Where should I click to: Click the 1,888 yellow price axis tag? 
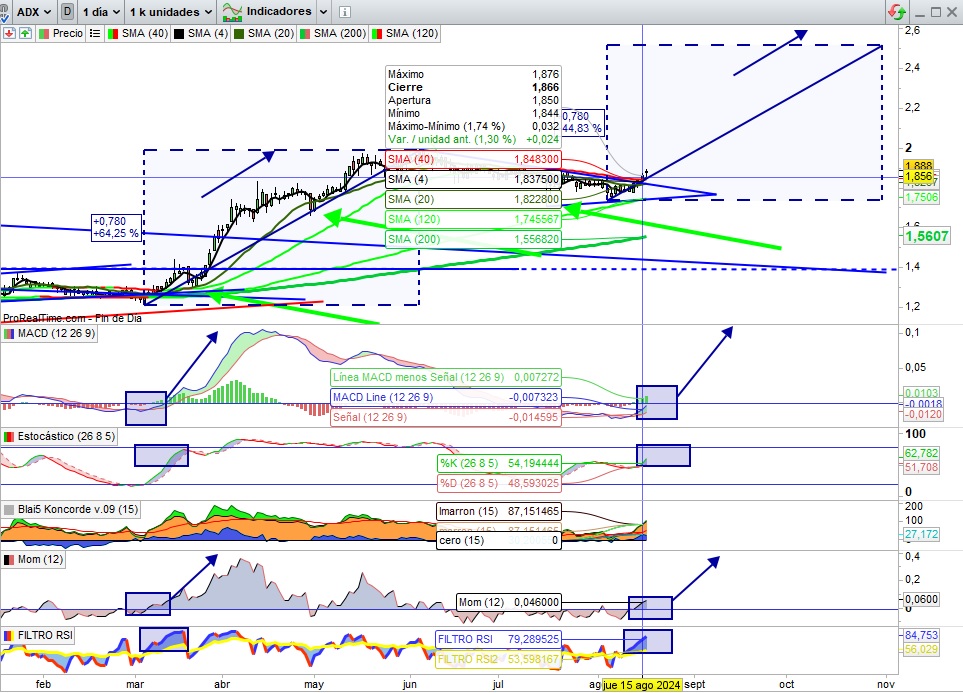click(x=919, y=166)
